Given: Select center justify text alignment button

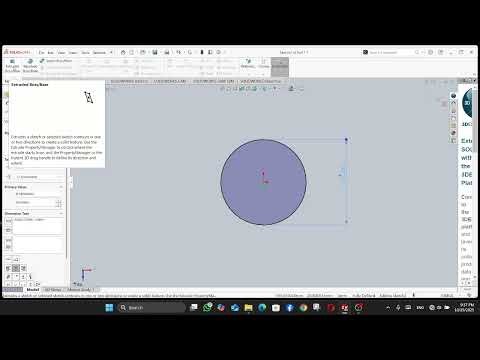Looking at the screenshot, I should (16, 268).
